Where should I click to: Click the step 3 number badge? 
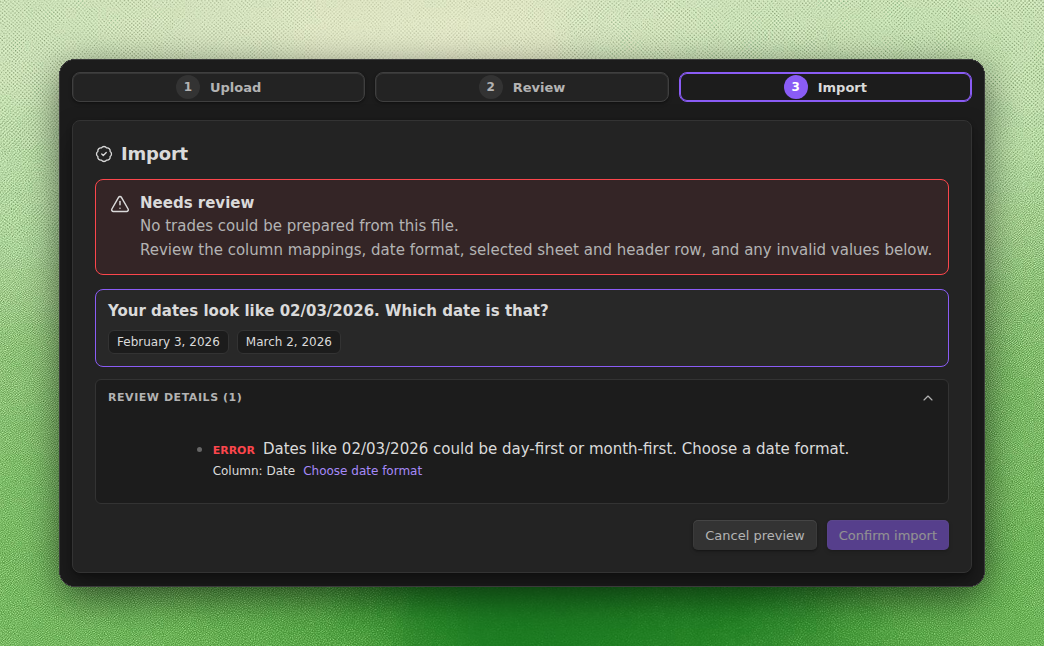(x=796, y=87)
